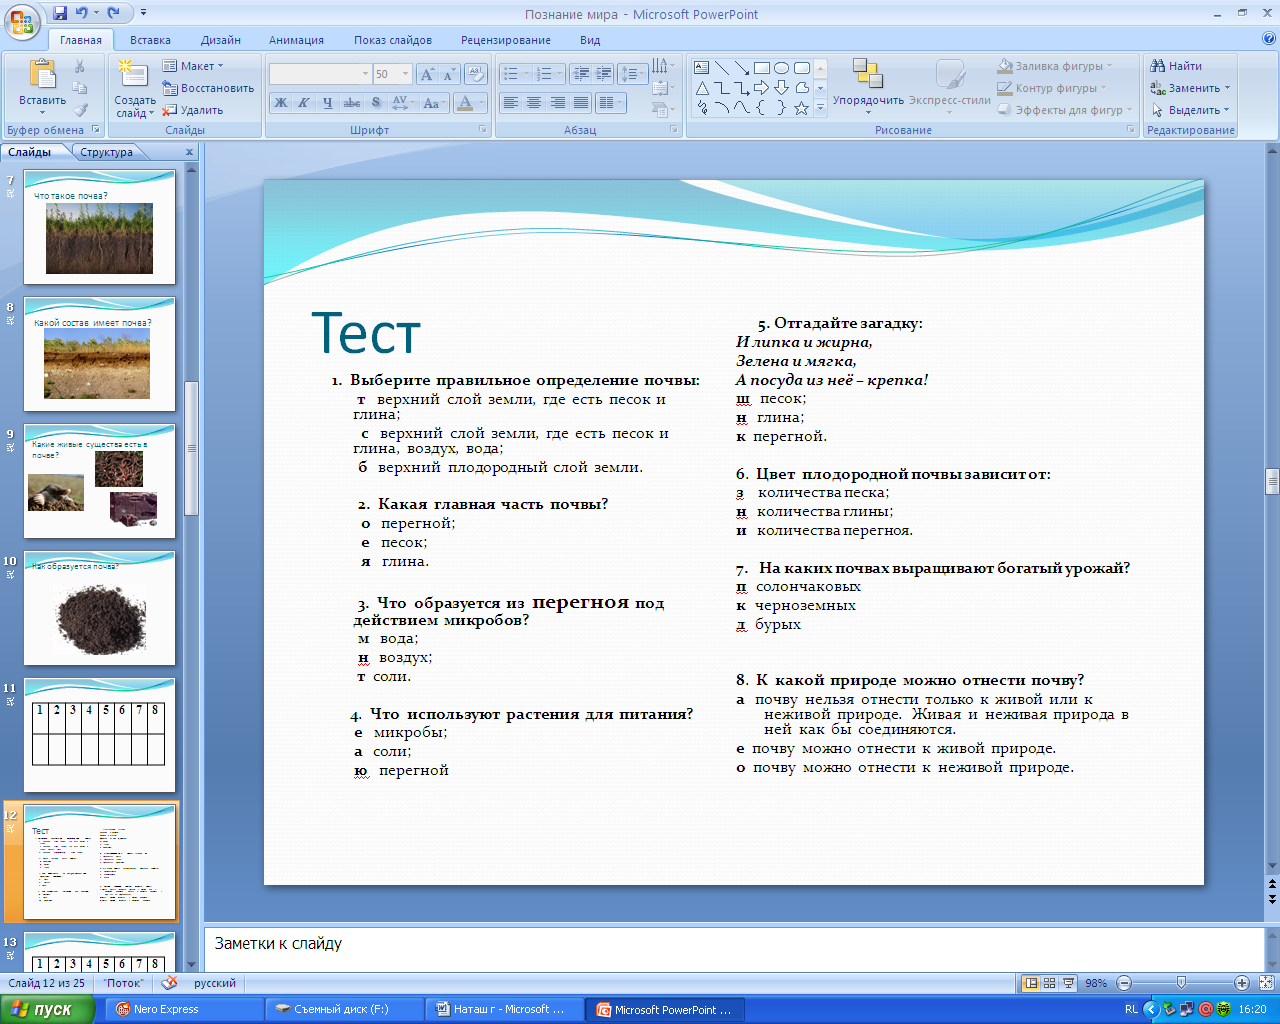Click Clear Formatting eraser icon
The image size is (1280, 1024).
(x=476, y=74)
